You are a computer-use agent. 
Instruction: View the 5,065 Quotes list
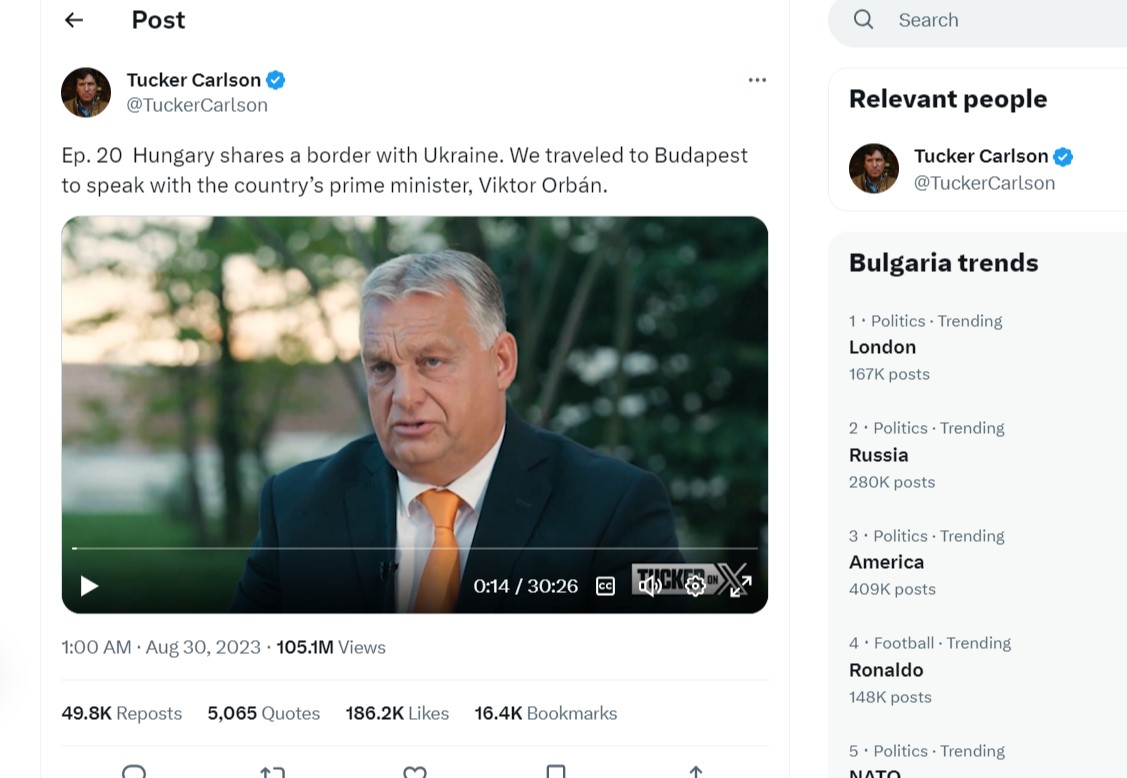point(264,713)
